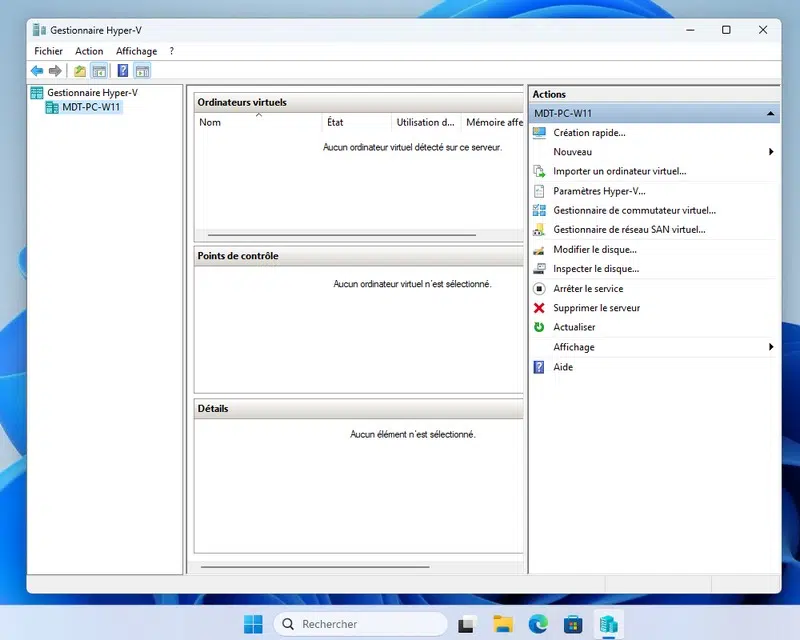This screenshot has height=640, width=800.
Task: Click the red Supprimer le serveur icon
Action: 540,308
